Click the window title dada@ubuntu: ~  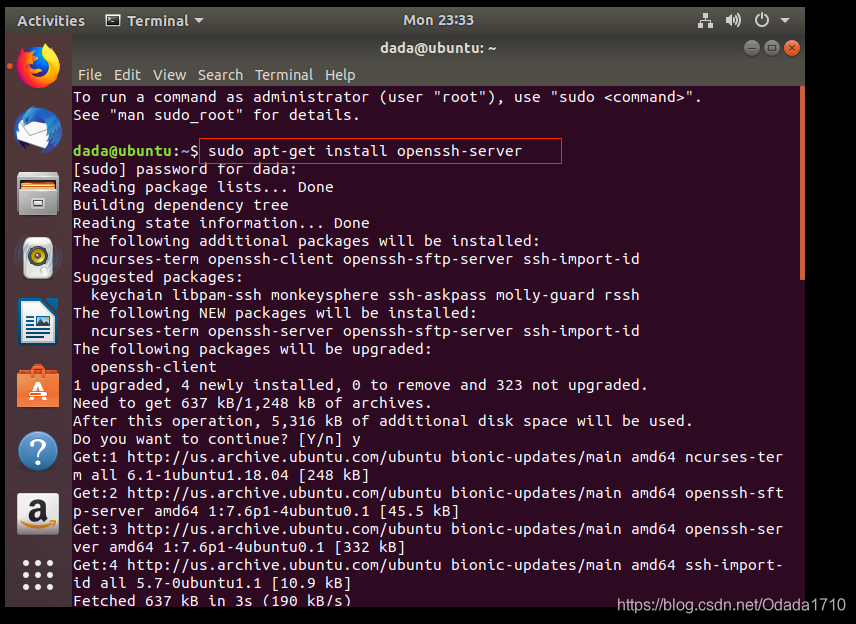coord(438,48)
